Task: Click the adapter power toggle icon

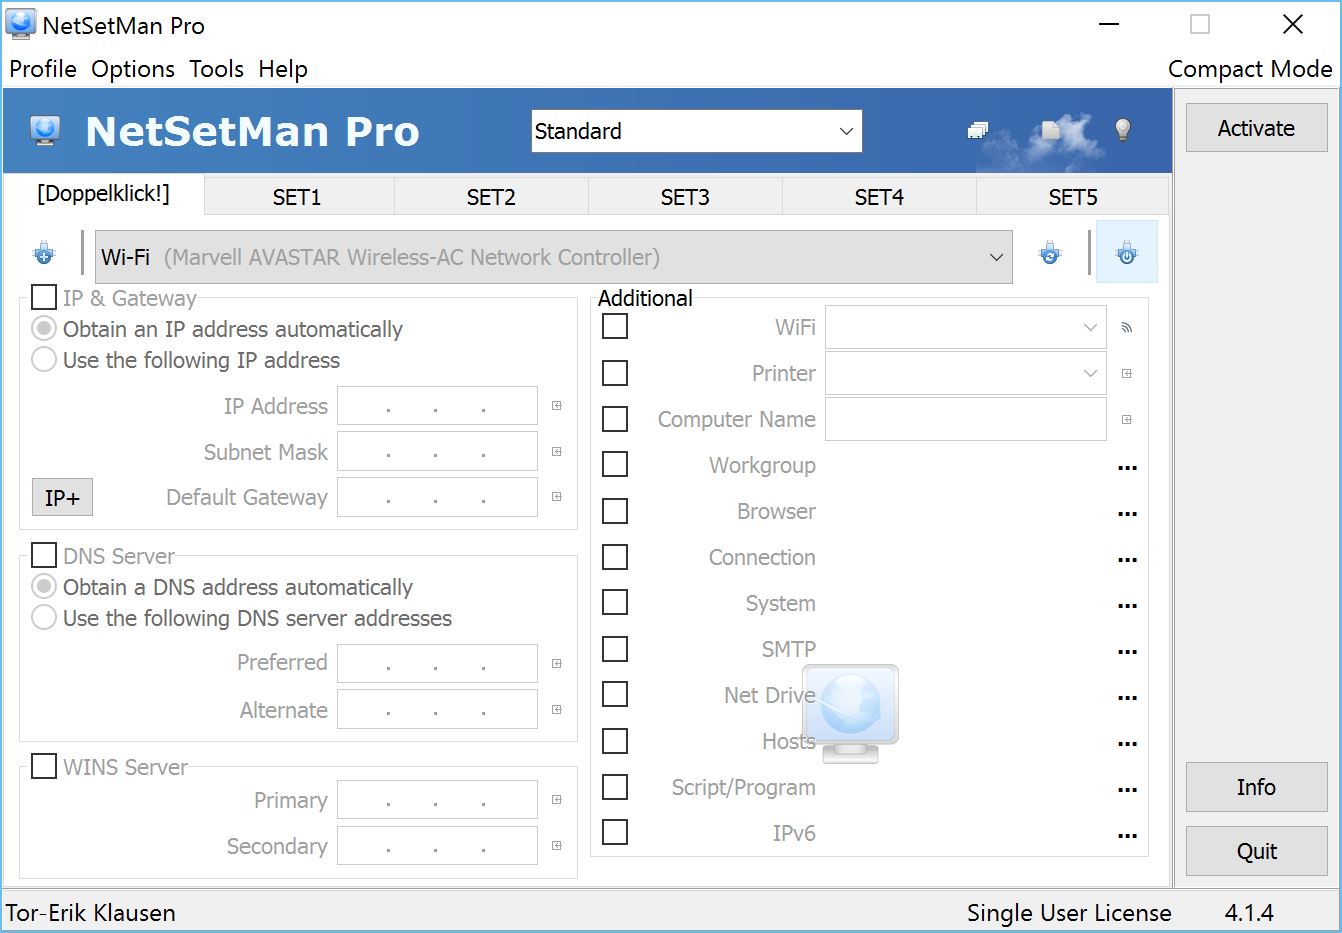Action: click(x=1127, y=252)
